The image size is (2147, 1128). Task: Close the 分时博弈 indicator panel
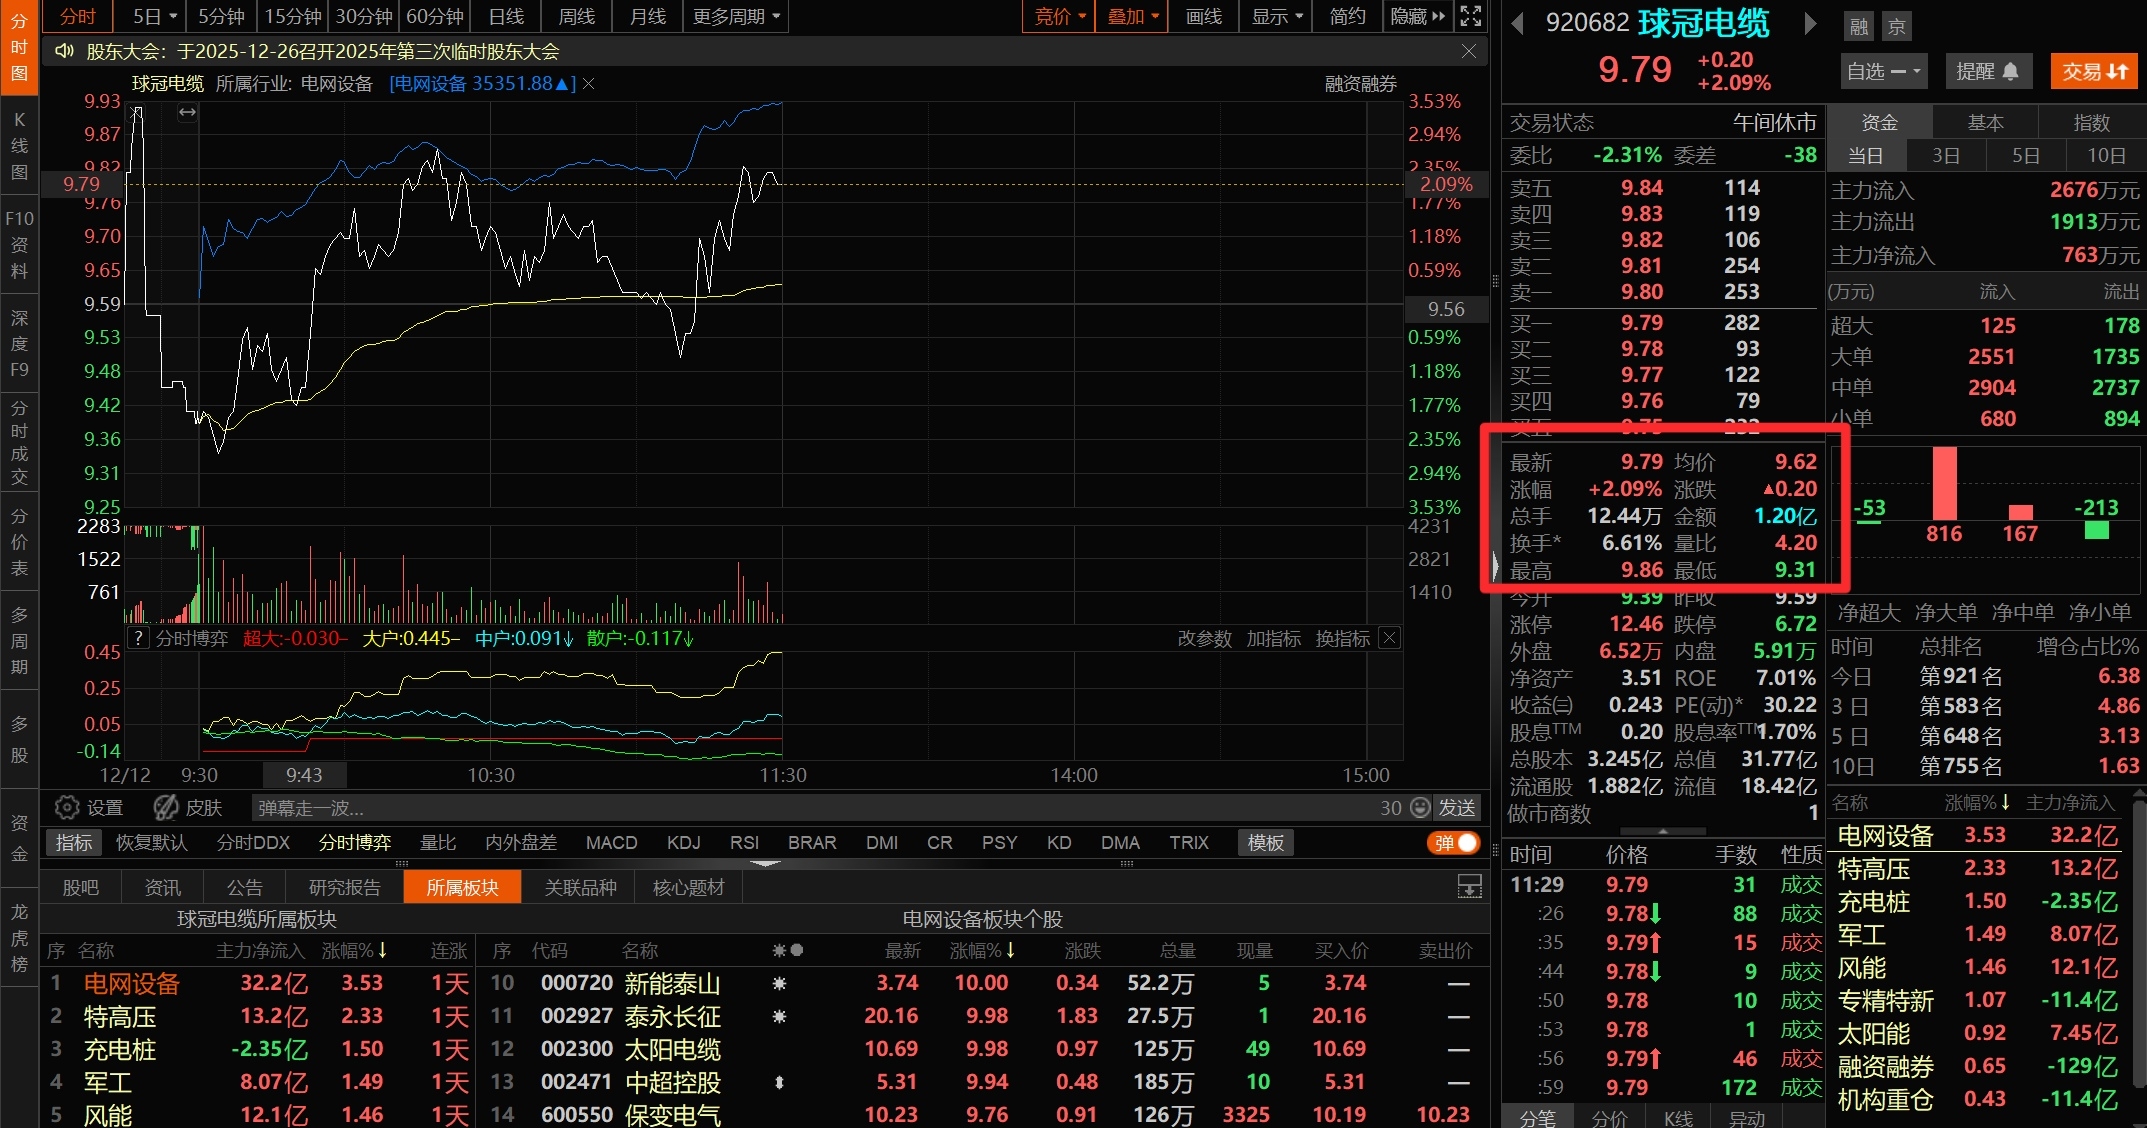click(x=1389, y=638)
